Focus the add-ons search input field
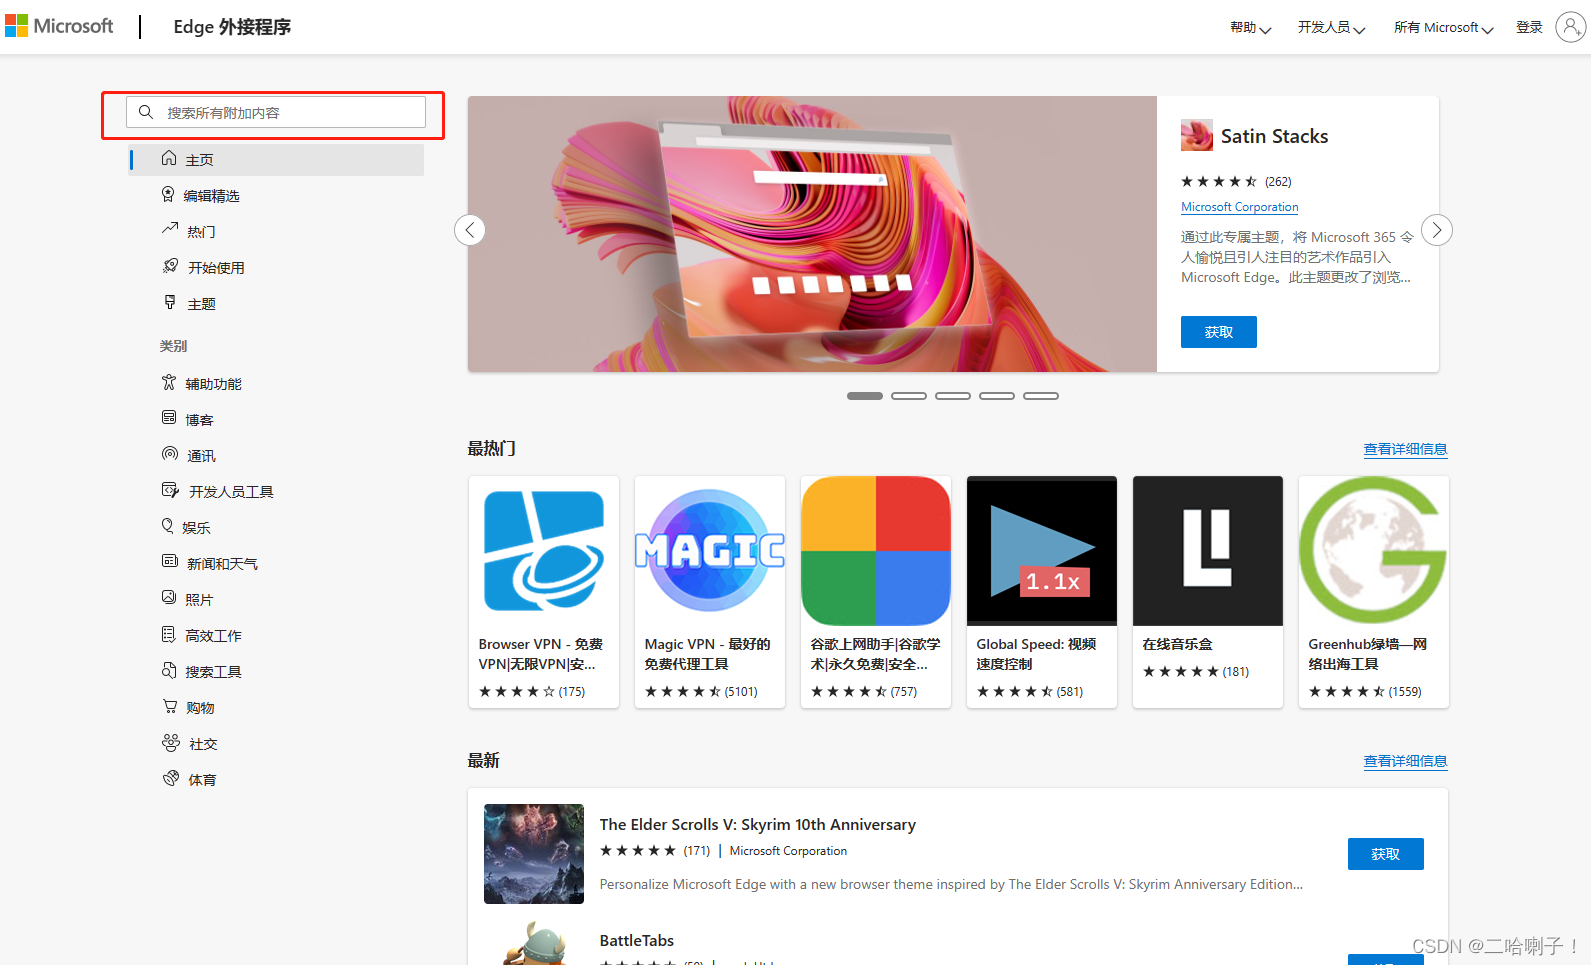 pos(276,112)
